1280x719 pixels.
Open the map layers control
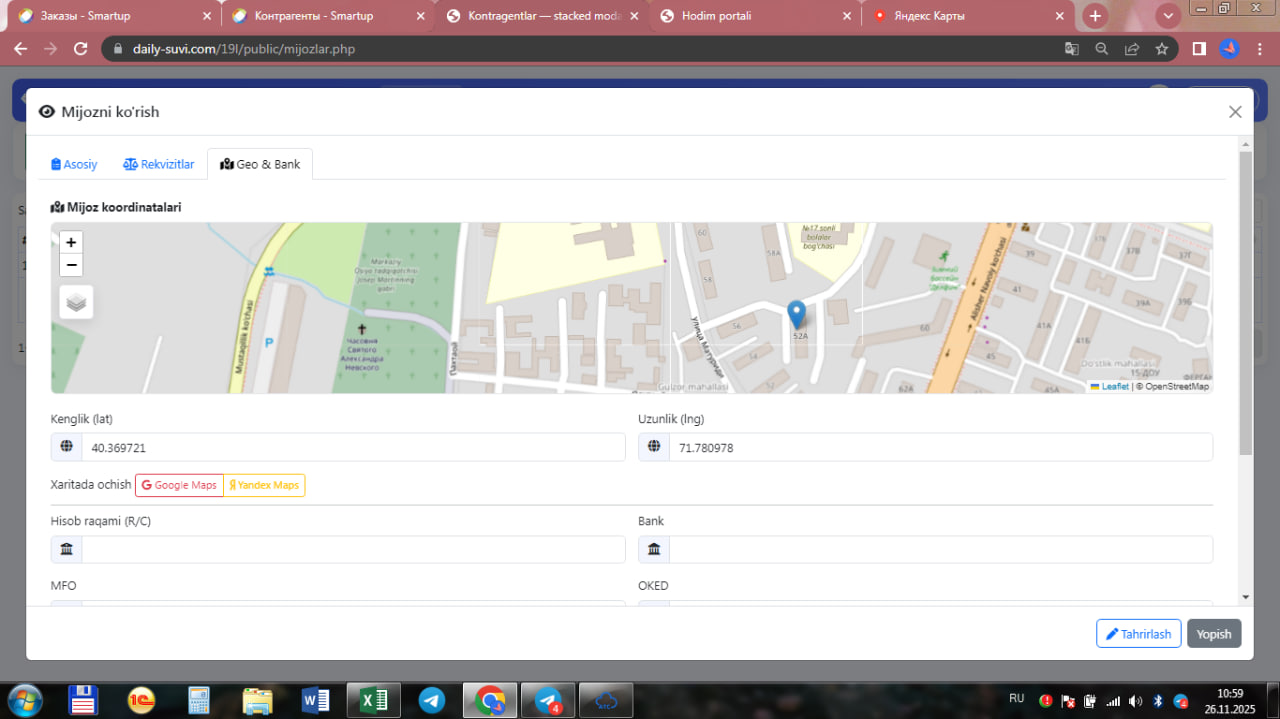76,302
